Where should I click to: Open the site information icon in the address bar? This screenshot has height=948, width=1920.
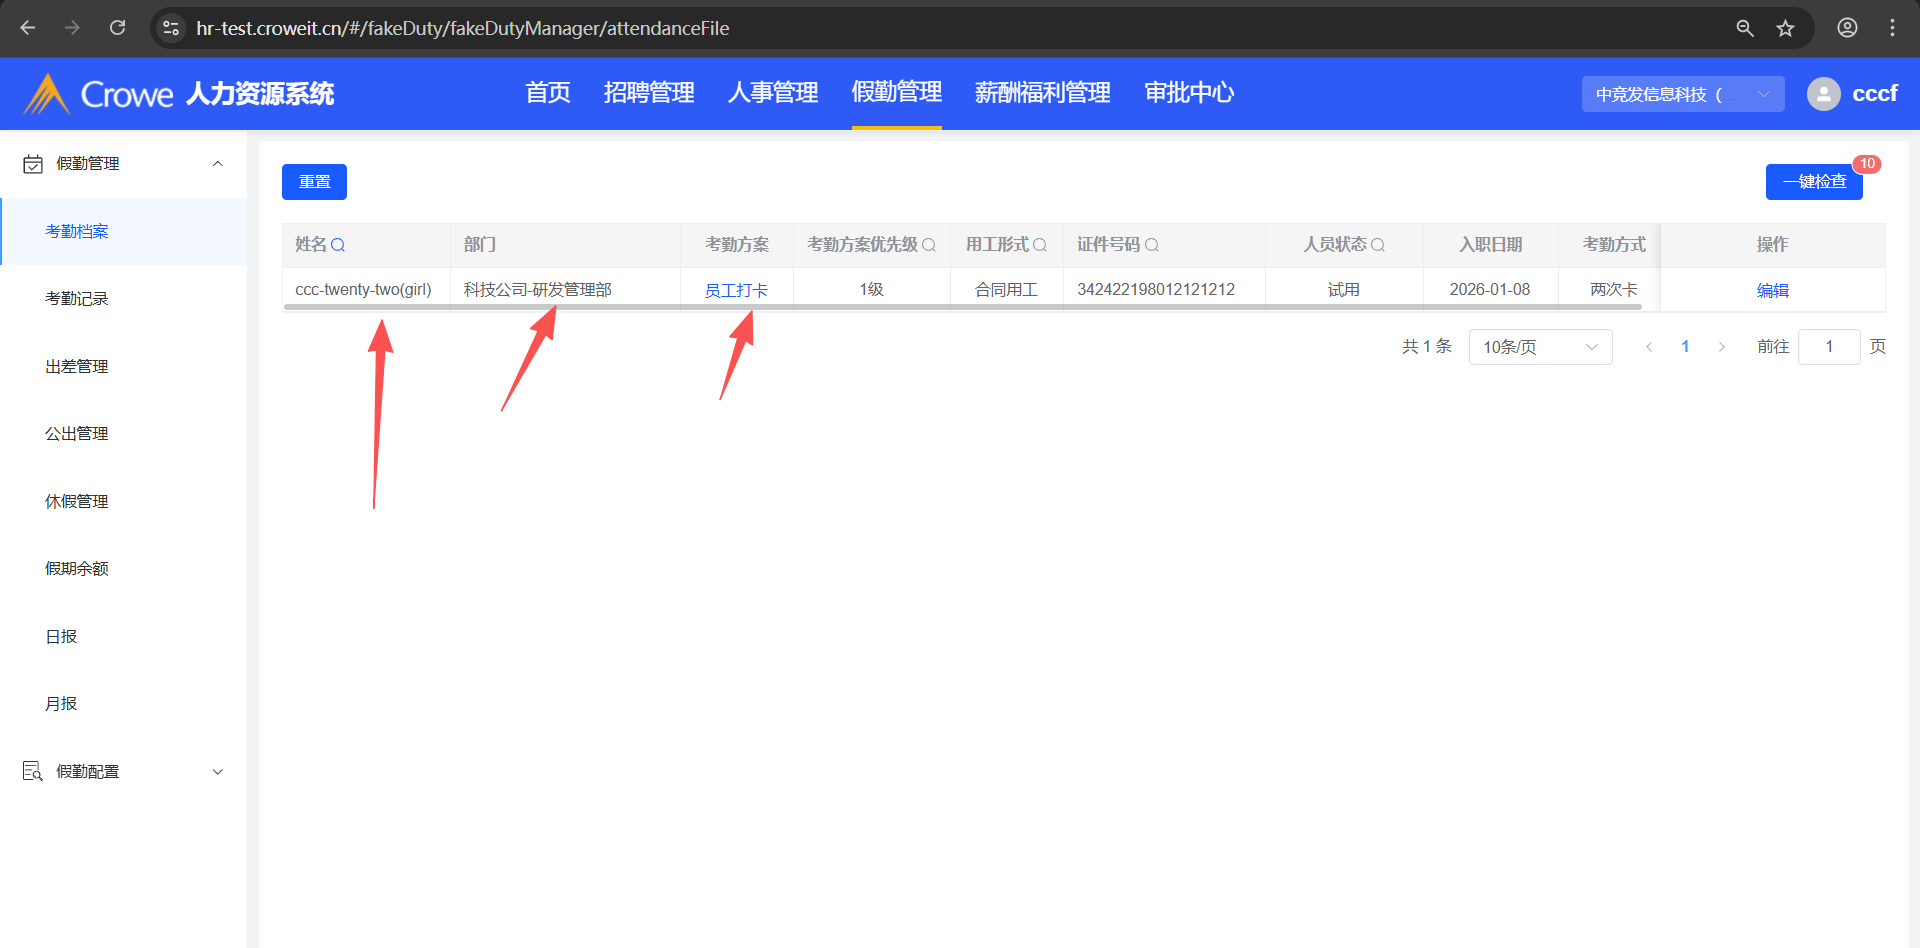tap(171, 28)
